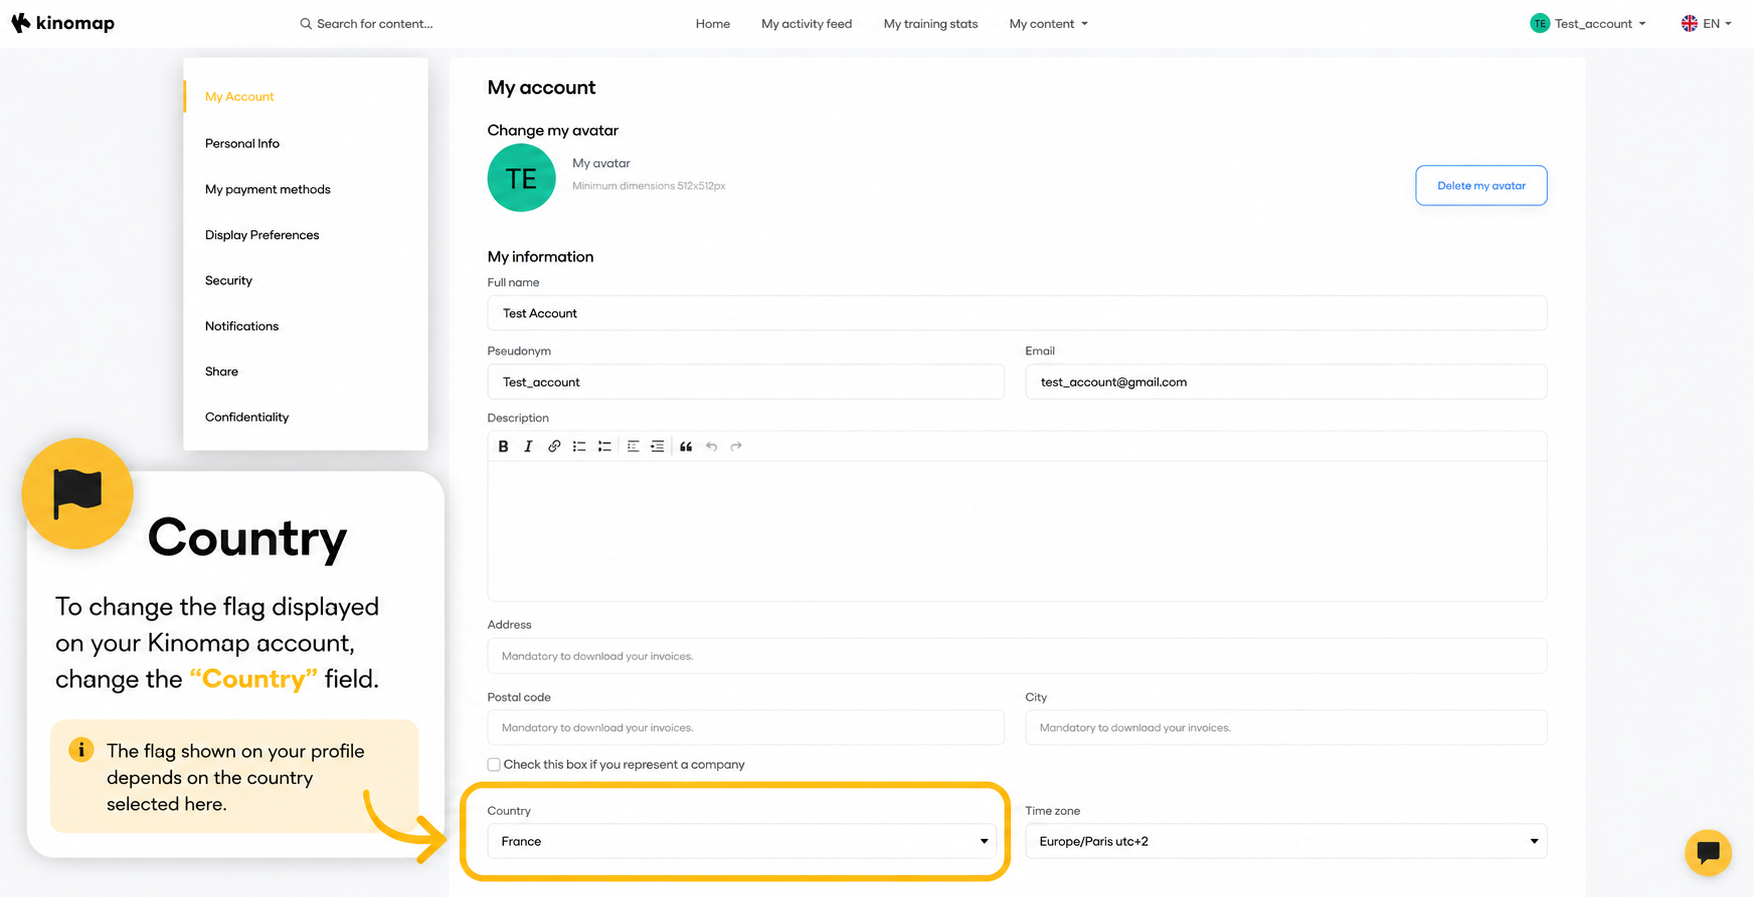Toggle italic formatting in the description toolbar

coord(528,446)
